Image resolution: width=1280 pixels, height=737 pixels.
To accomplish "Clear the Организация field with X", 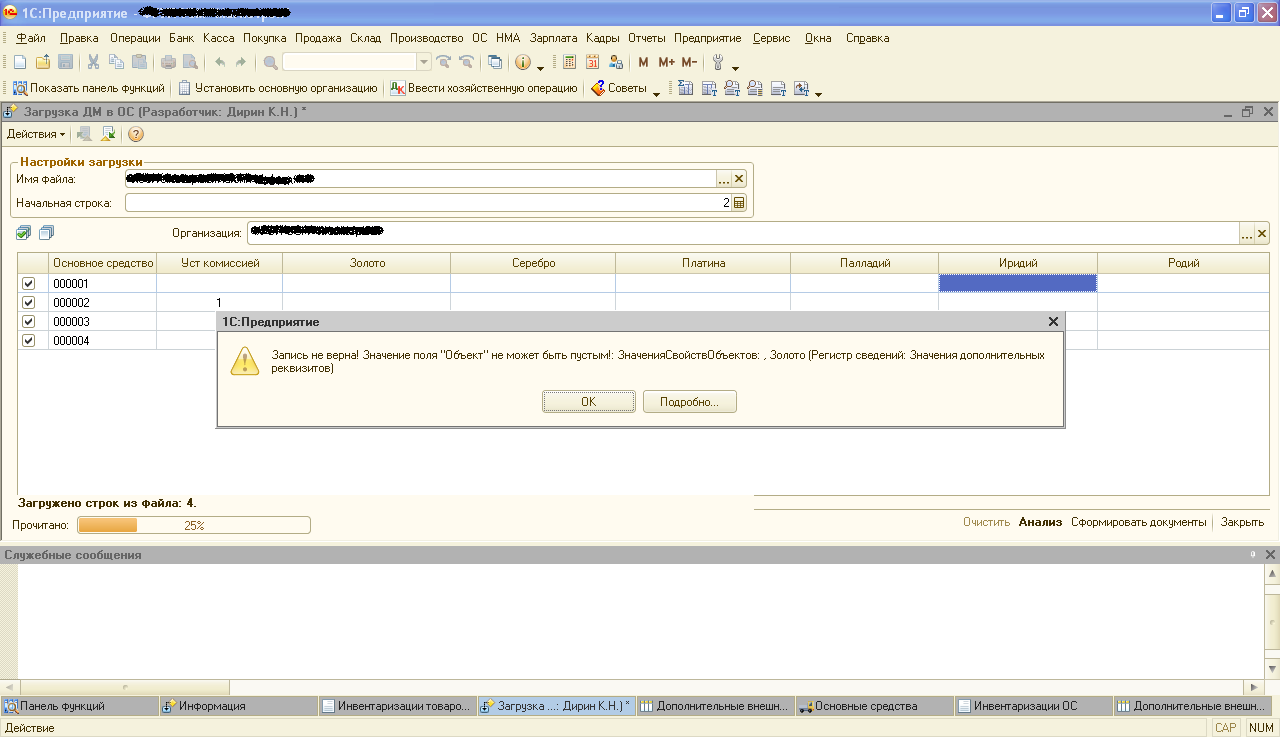I will (1262, 234).
